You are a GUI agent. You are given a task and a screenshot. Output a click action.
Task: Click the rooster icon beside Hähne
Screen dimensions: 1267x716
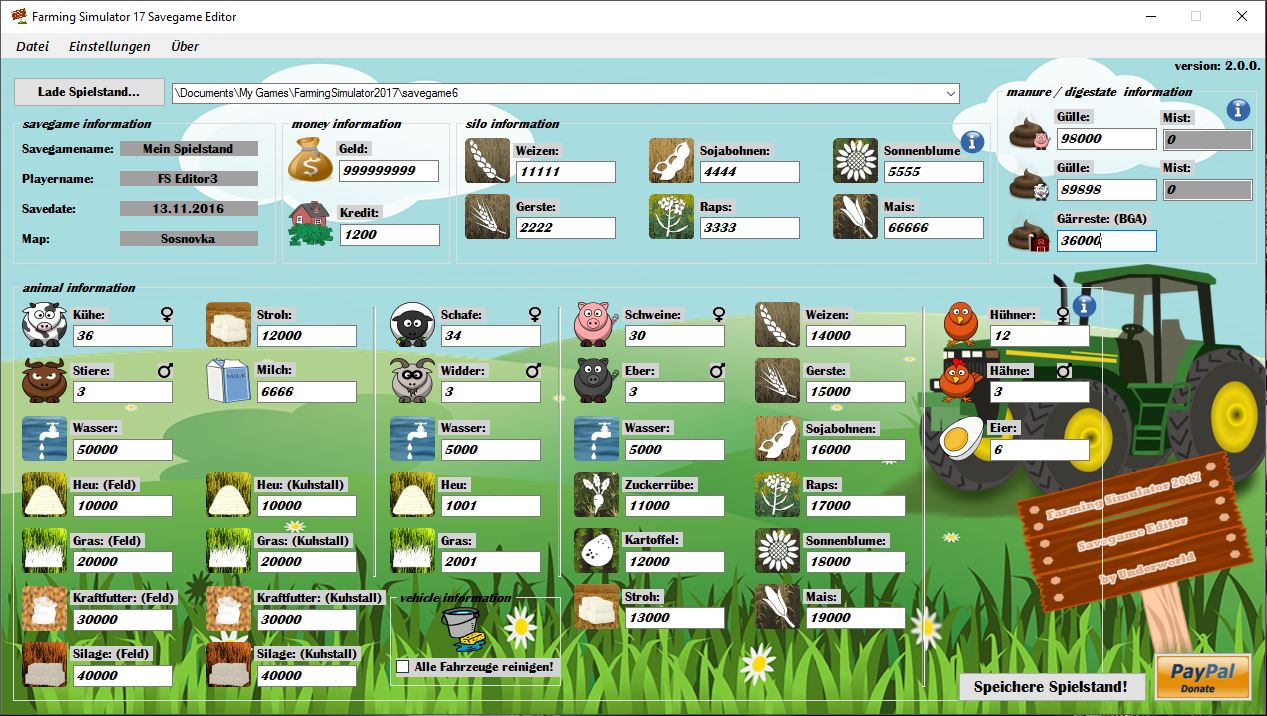961,381
